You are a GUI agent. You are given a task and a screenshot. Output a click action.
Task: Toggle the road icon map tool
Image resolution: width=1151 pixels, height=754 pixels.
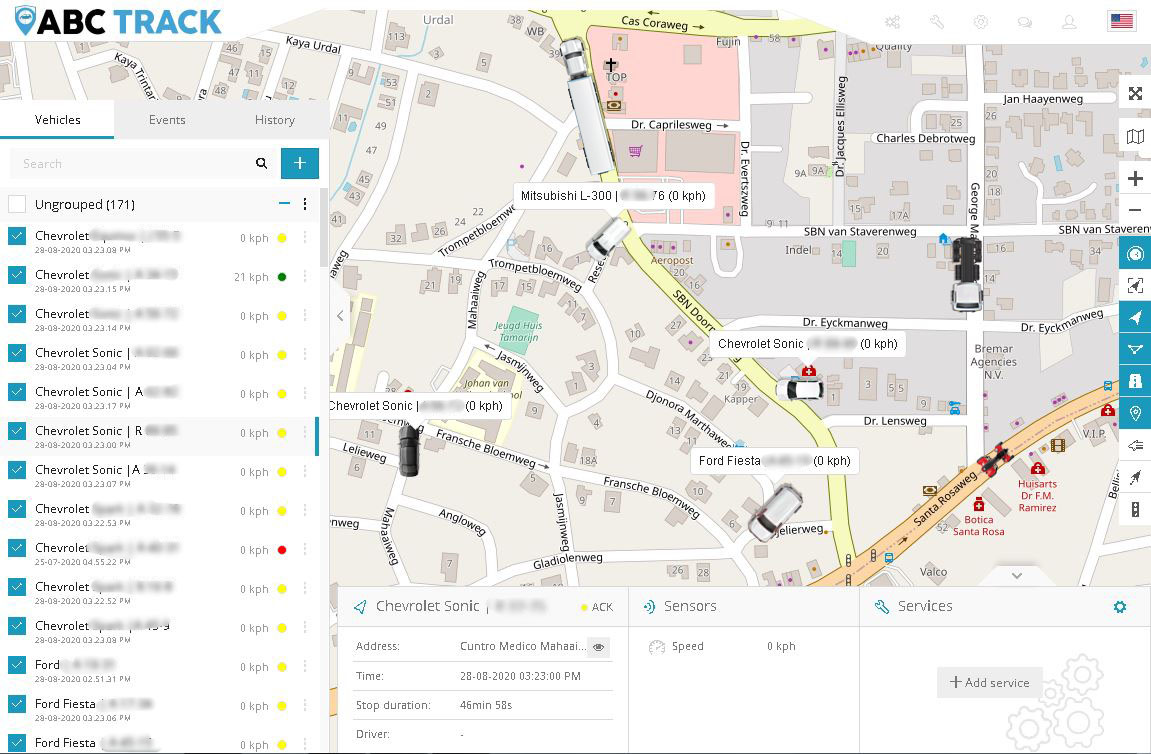pyautogui.click(x=1135, y=381)
